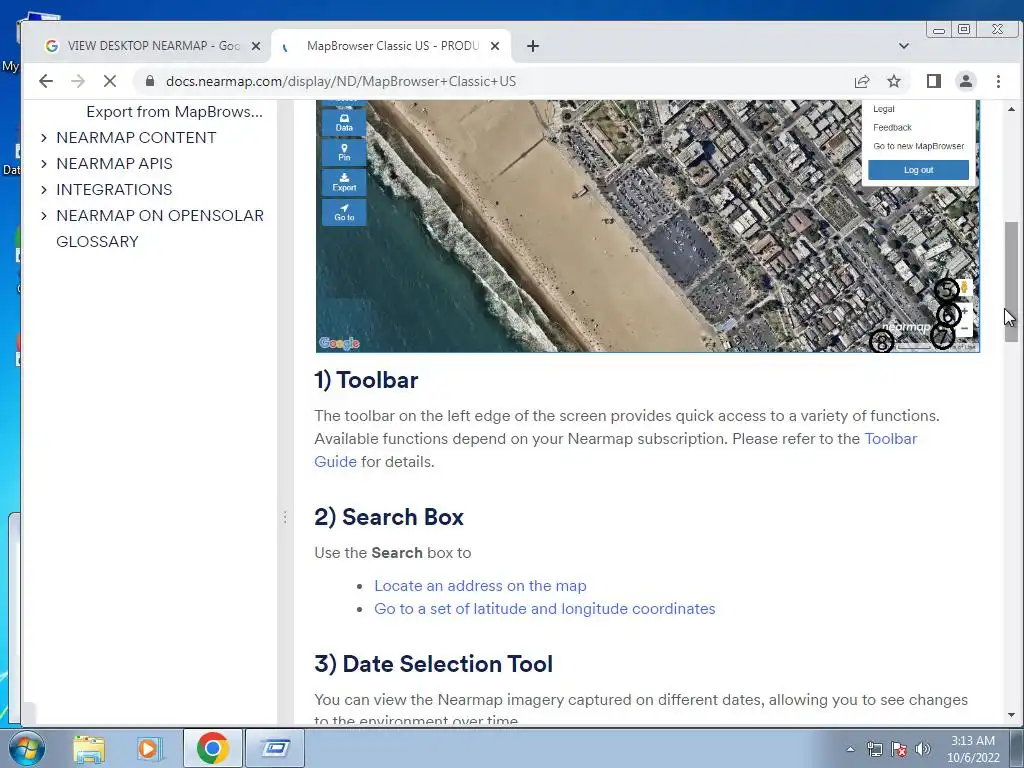The width and height of the screenshot is (1024, 768).
Task: Click Feedback in the map image menu
Action: coord(892,127)
